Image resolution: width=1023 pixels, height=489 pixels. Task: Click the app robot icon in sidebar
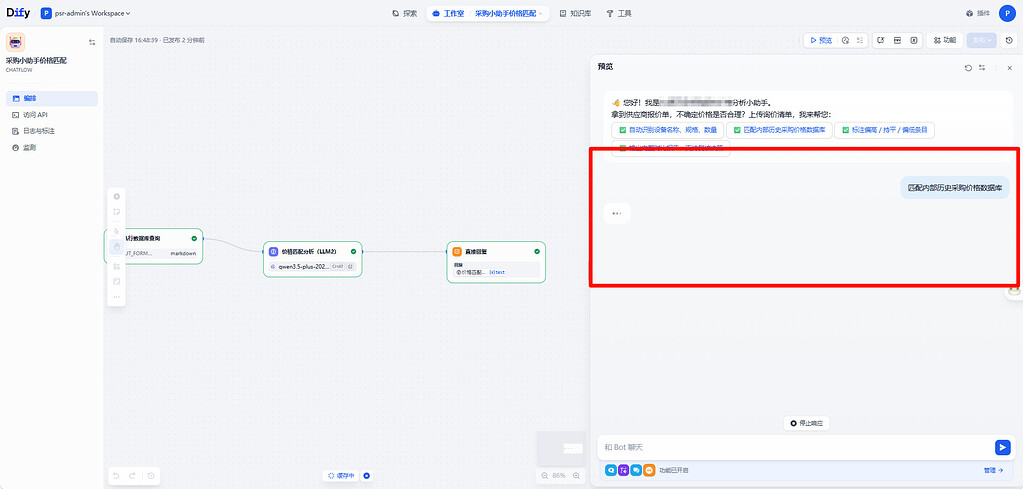pyautogui.click(x=16, y=42)
